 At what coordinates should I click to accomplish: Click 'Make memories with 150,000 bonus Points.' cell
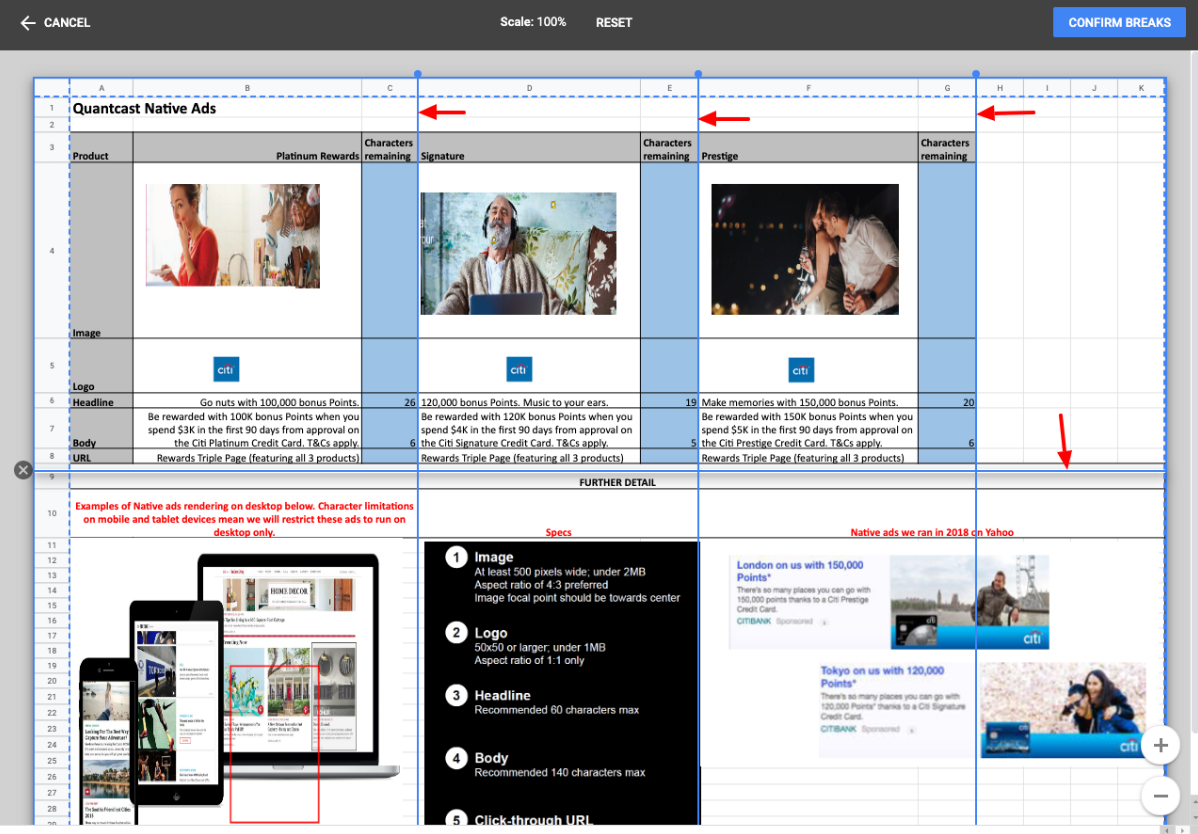pos(808,402)
